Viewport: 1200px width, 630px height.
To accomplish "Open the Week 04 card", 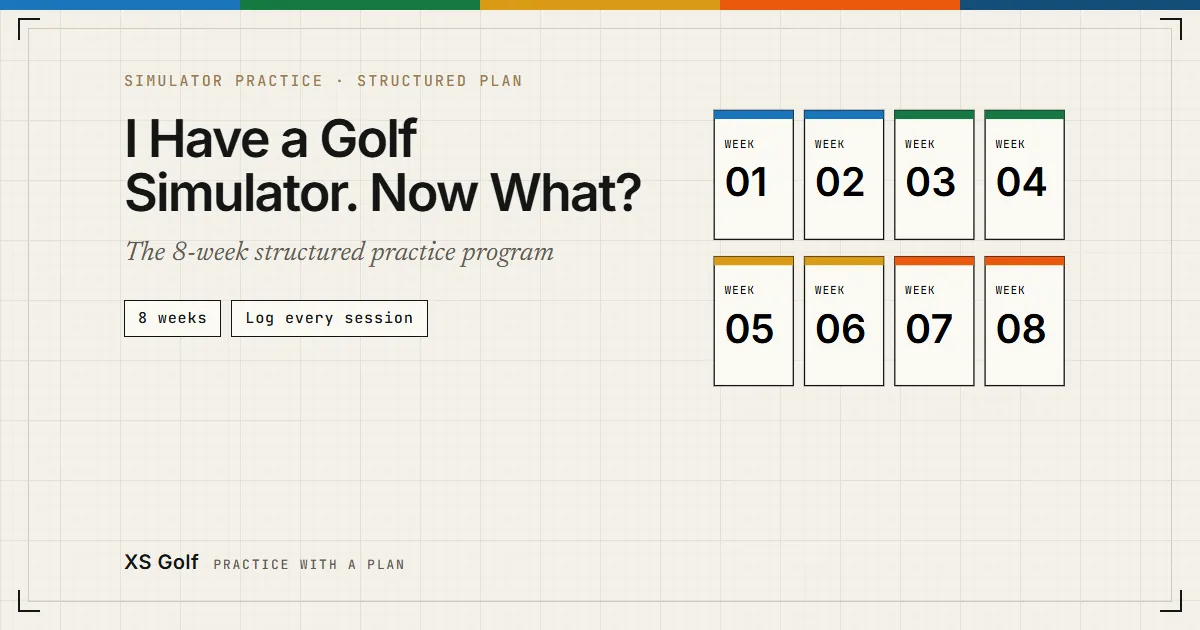I will [x=1024, y=175].
